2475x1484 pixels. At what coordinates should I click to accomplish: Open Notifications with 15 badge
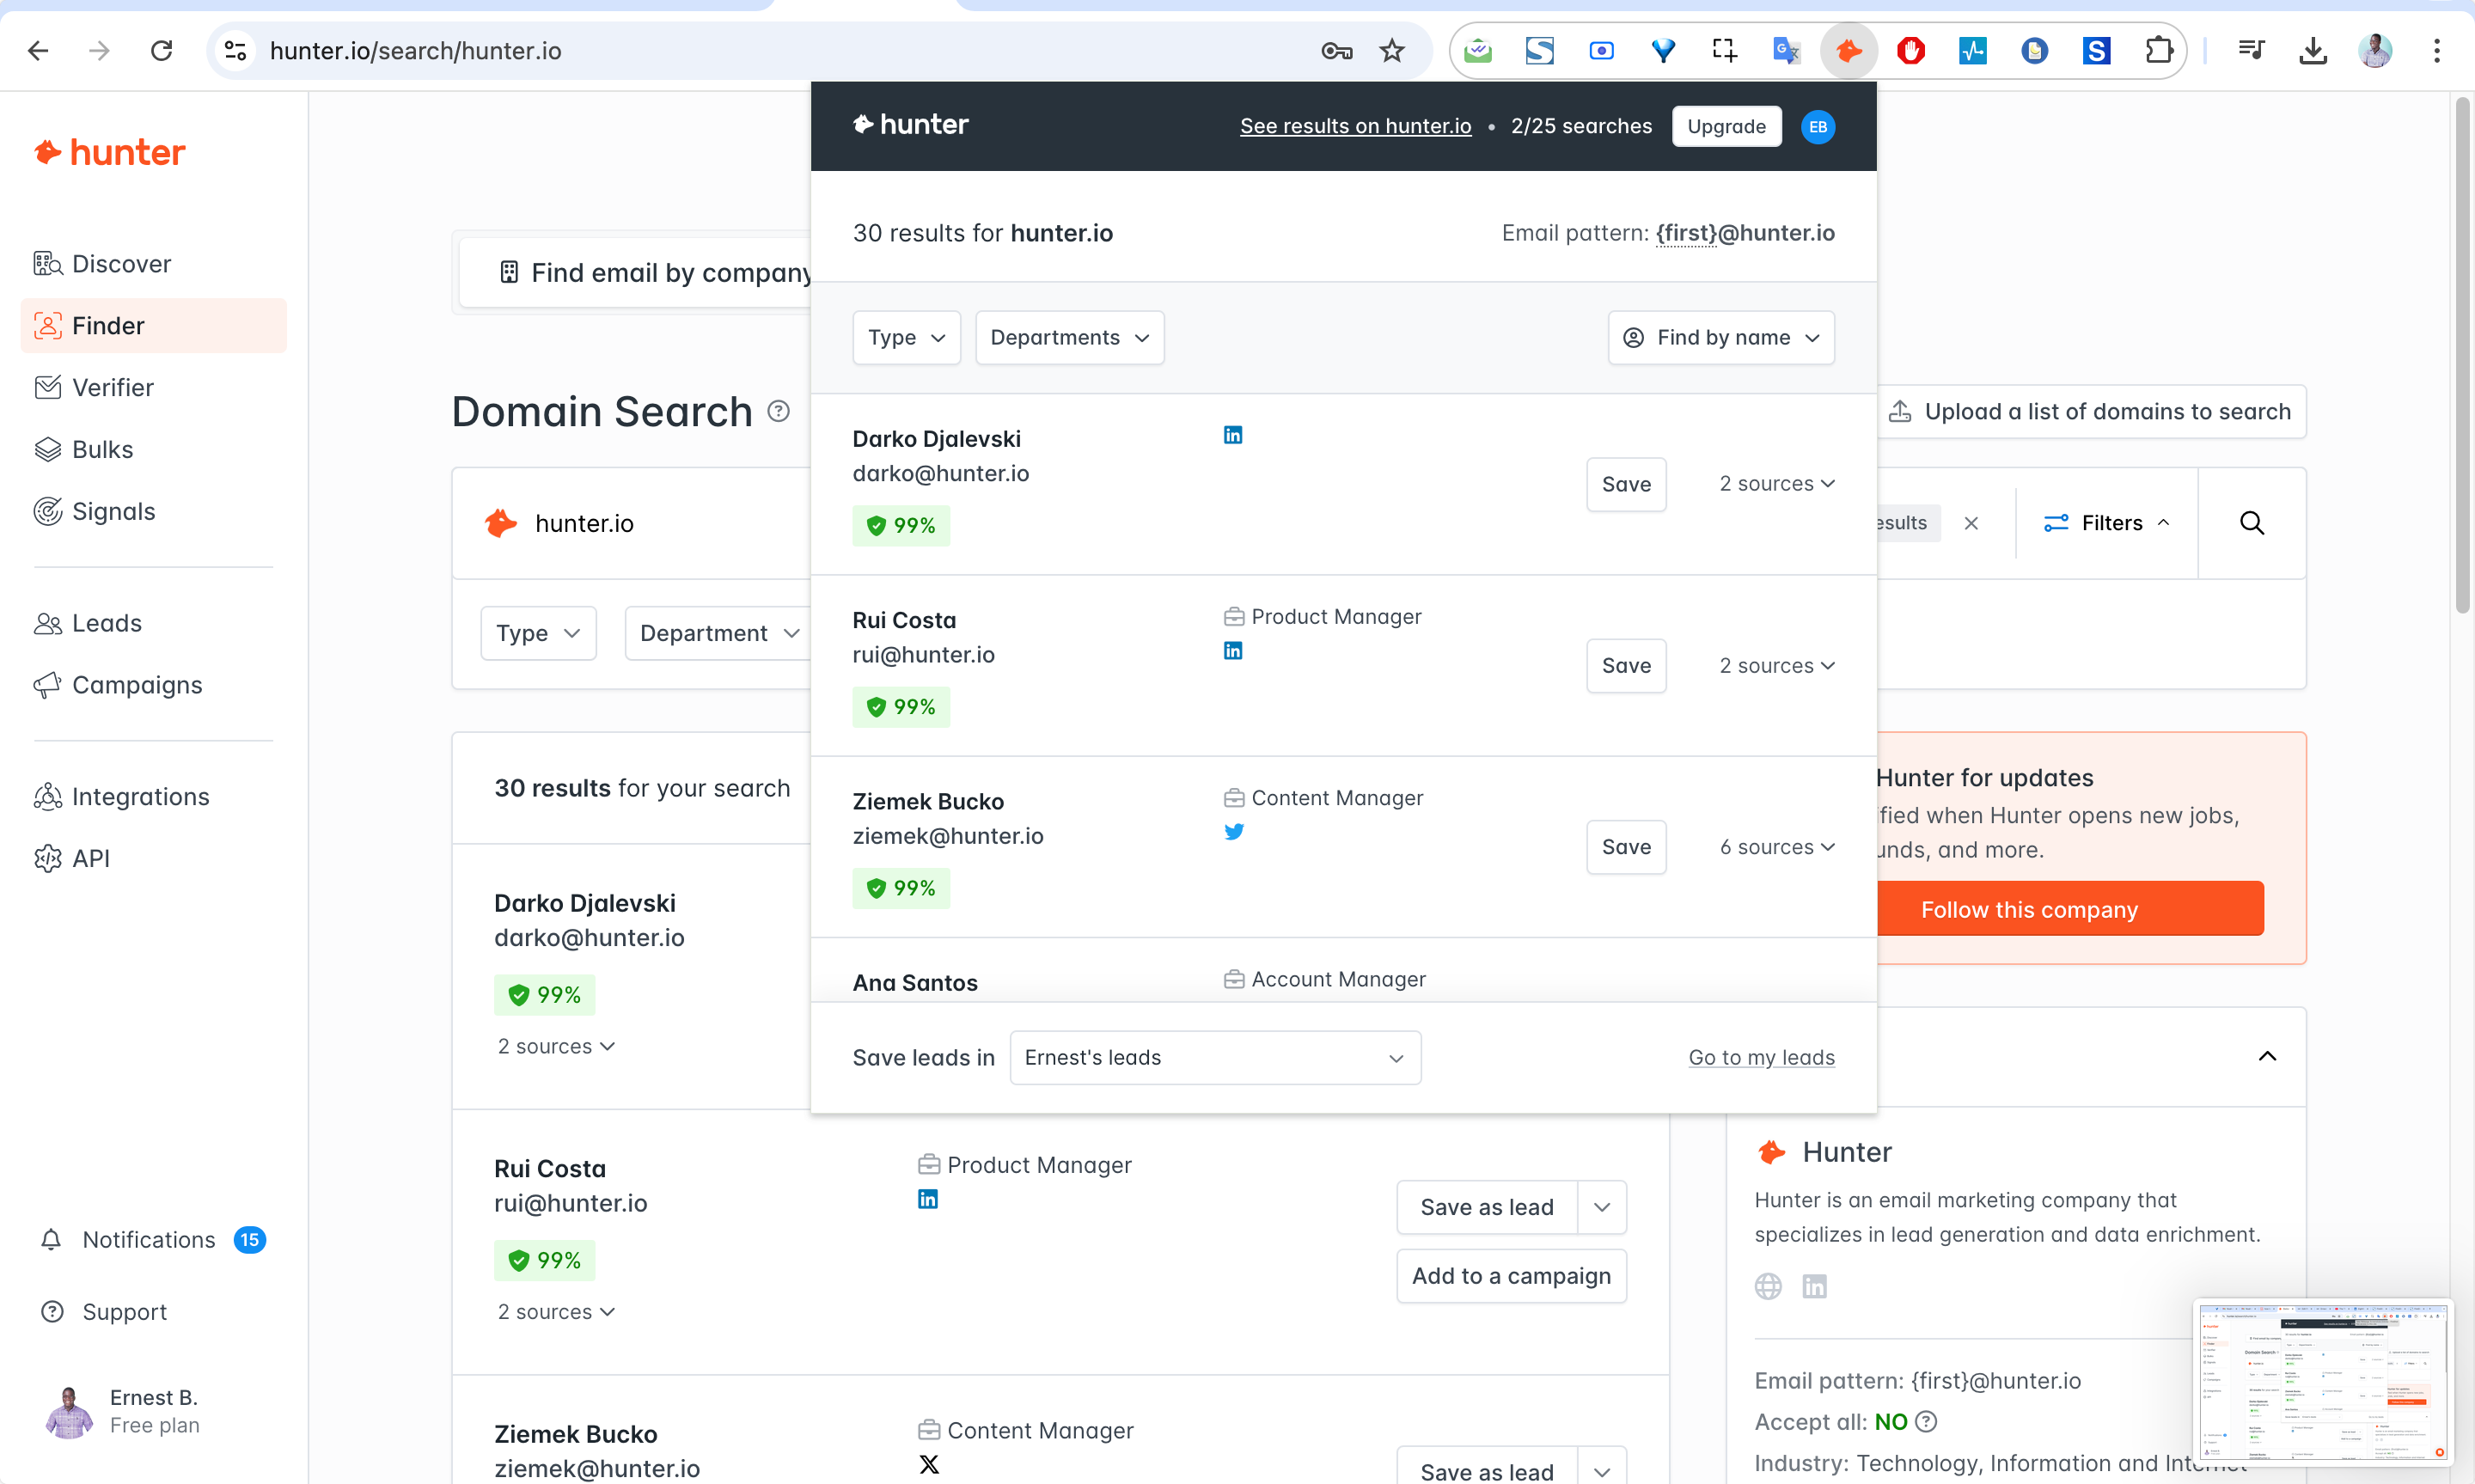pos(153,1240)
